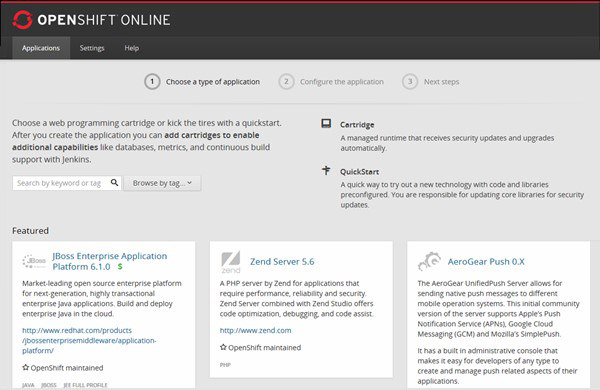This screenshot has height=390, width=600.
Task: Select JBoss Enterprise Application Platform 6.1.0
Action: 110,261
